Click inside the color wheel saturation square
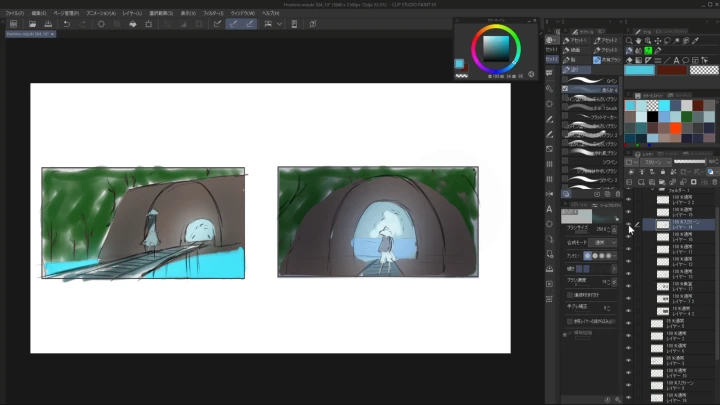The height and width of the screenshot is (405, 720). (496, 49)
